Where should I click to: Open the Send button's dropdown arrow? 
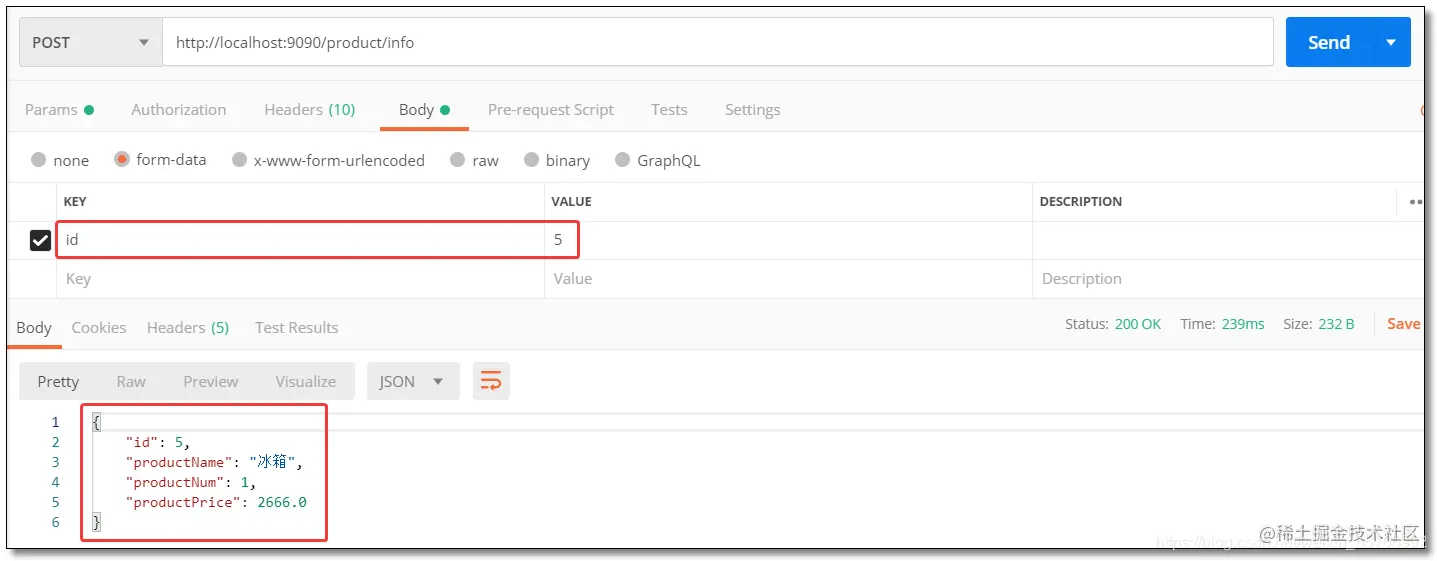1390,42
